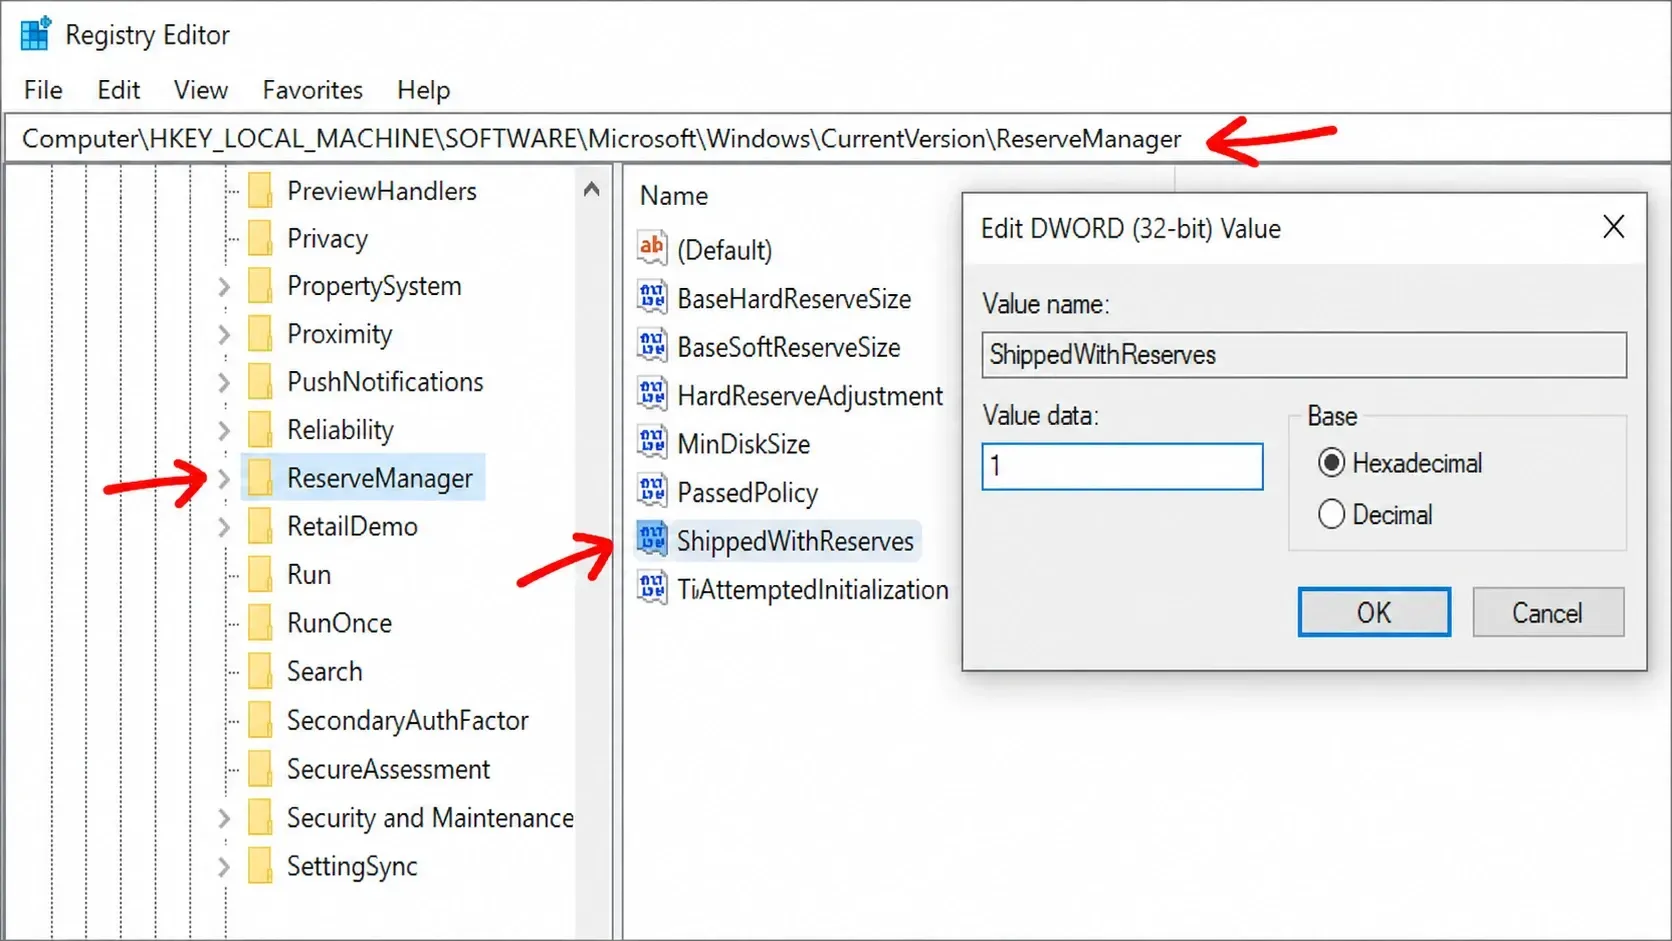Expand the RetailDemo tree node

(224, 527)
